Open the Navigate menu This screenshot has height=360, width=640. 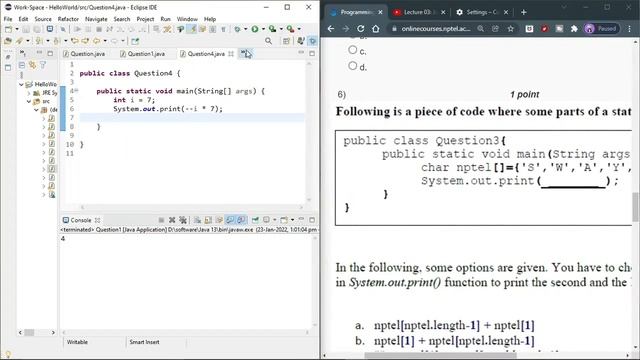(x=96, y=19)
